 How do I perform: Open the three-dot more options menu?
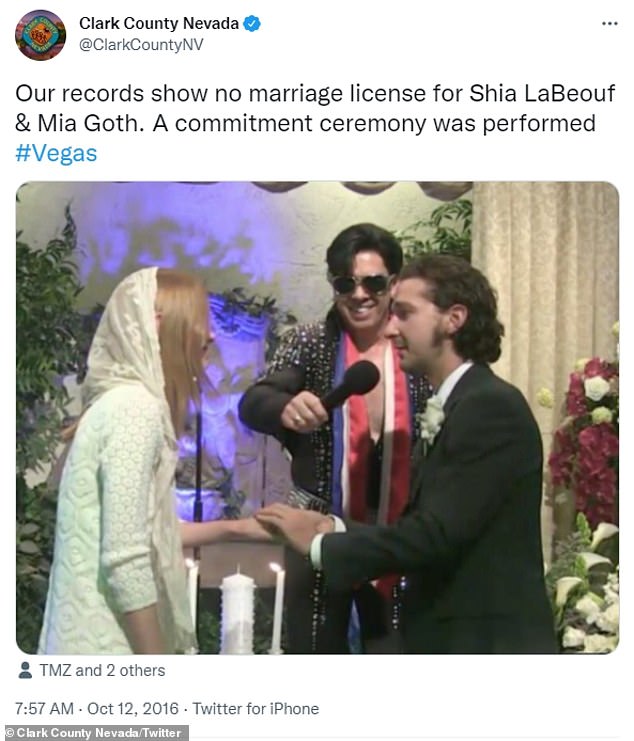click(609, 24)
